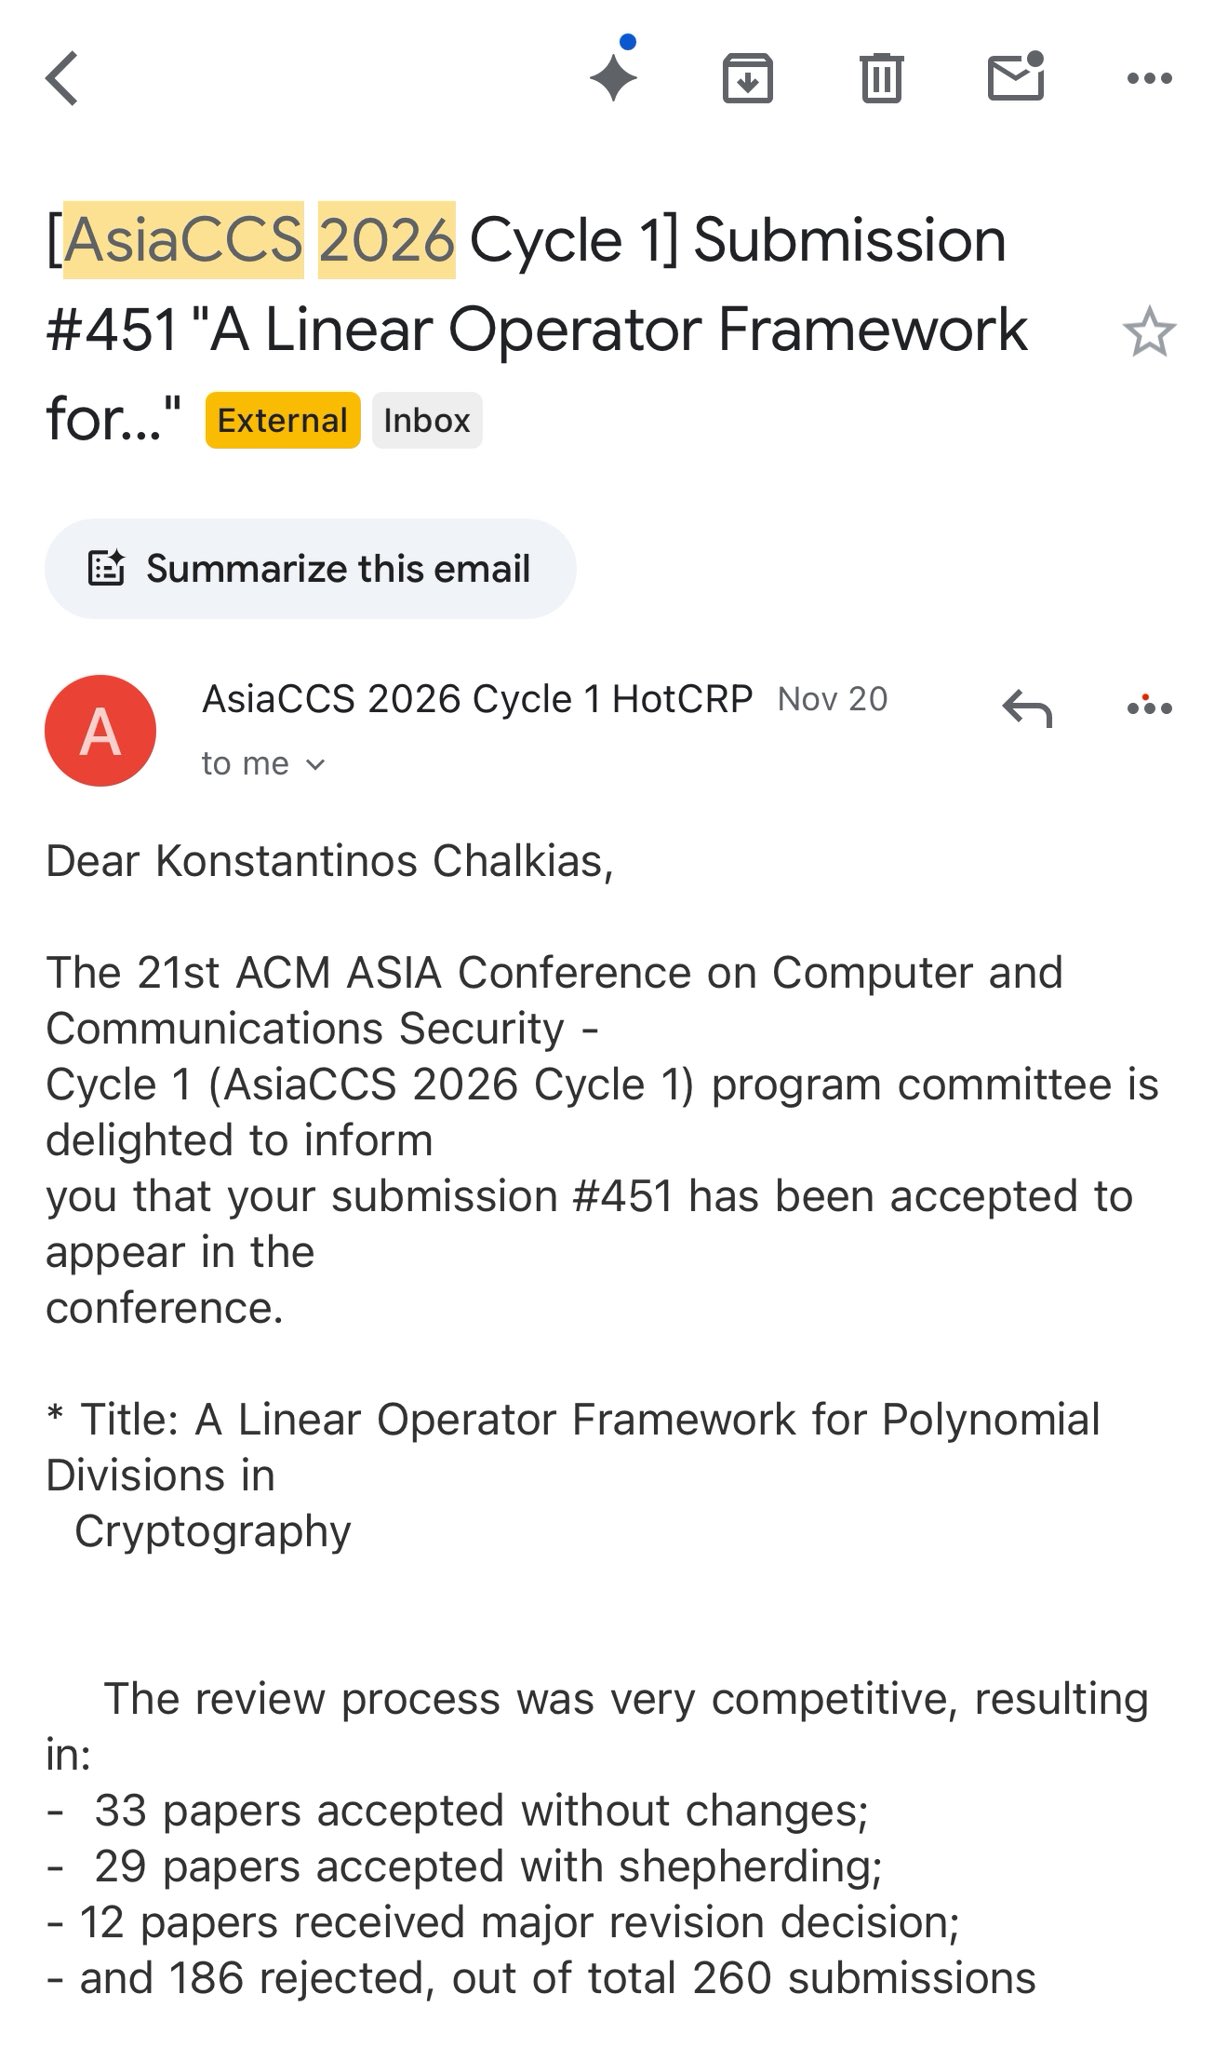The height and width of the screenshot is (2048, 1228).
Task: Tap the Nov 20 date
Action: (x=832, y=699)
